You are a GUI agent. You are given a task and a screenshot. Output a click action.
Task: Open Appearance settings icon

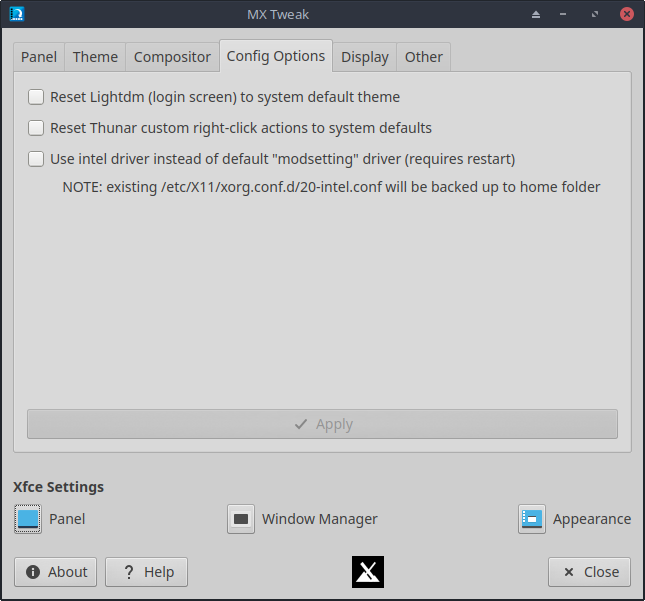531,519
